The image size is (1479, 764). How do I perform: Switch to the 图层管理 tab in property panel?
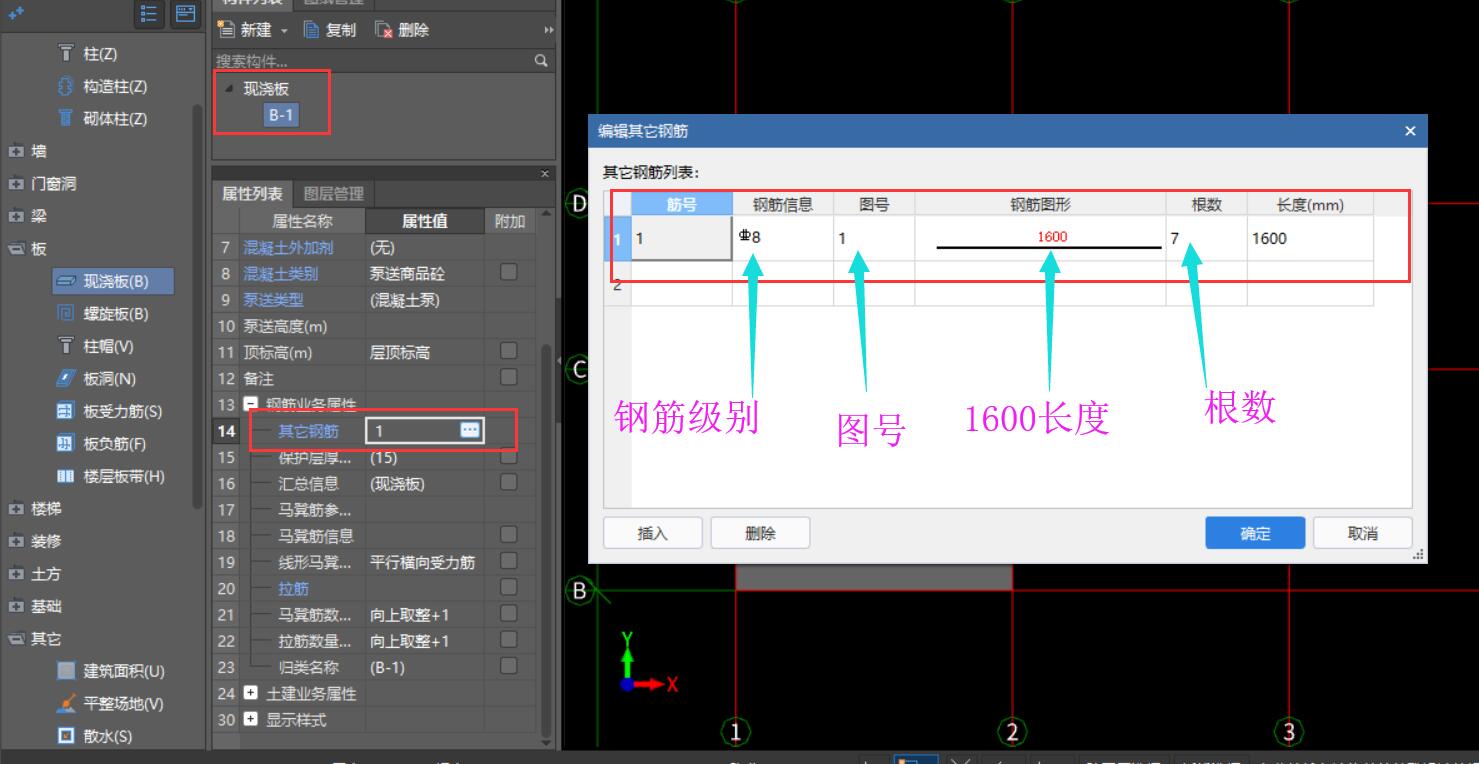coord(333,194)
